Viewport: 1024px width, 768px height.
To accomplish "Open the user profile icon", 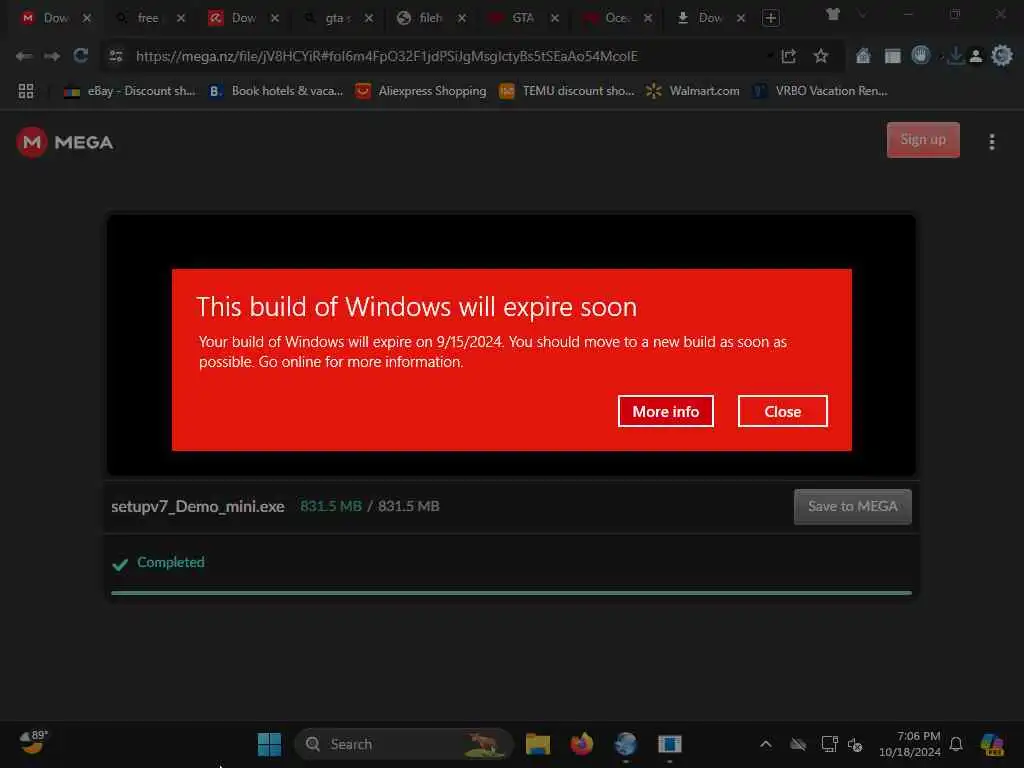I will tap(976, 57).
